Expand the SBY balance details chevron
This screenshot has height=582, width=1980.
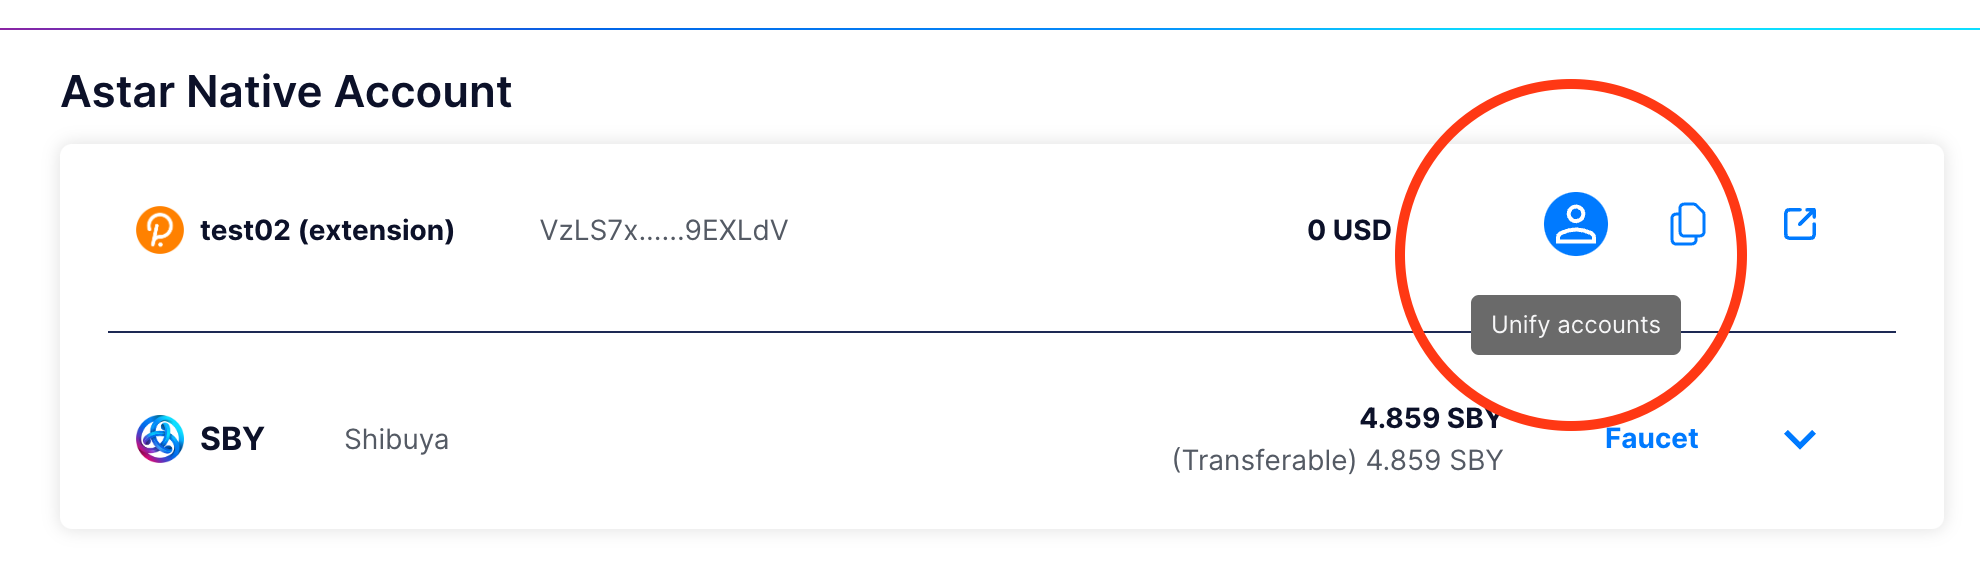click(x=1800, y=439)
